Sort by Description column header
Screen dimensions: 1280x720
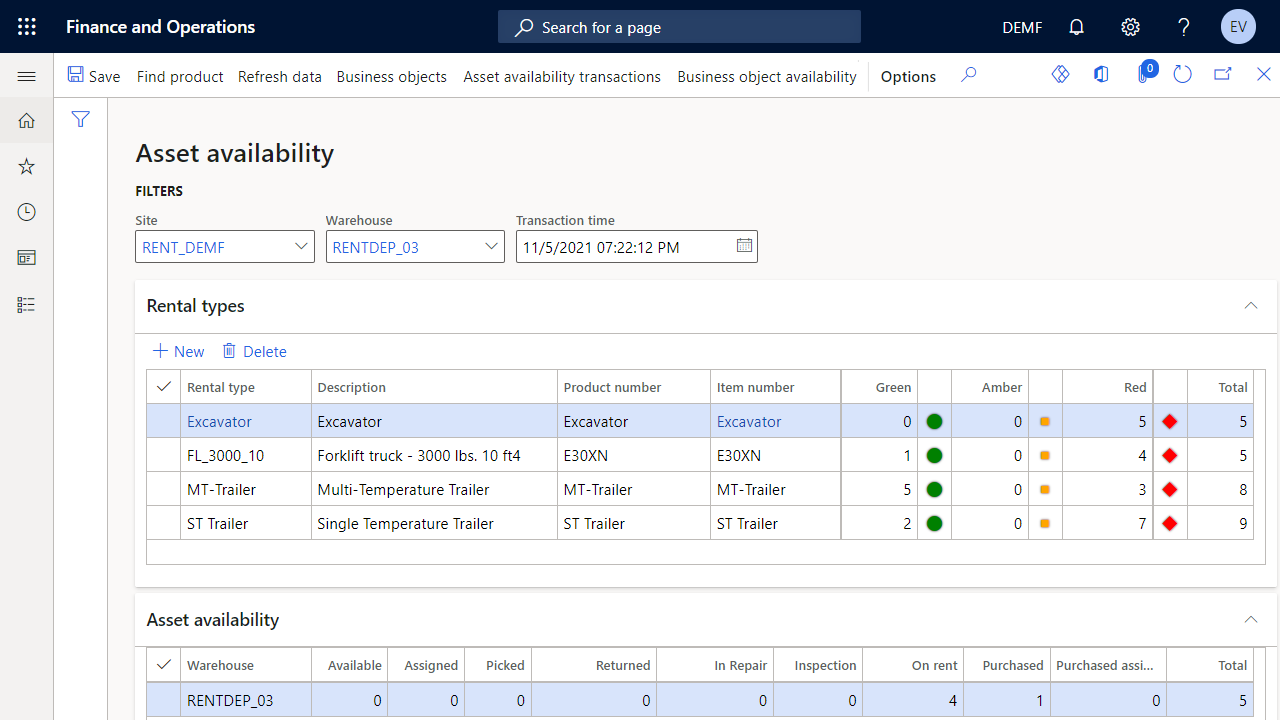434,387
